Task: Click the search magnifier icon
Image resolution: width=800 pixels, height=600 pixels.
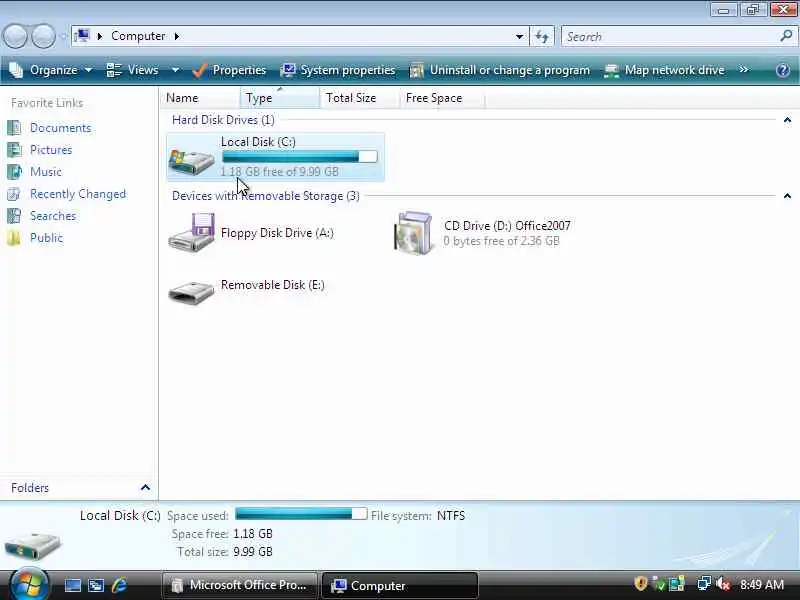Action: point(786,36)
